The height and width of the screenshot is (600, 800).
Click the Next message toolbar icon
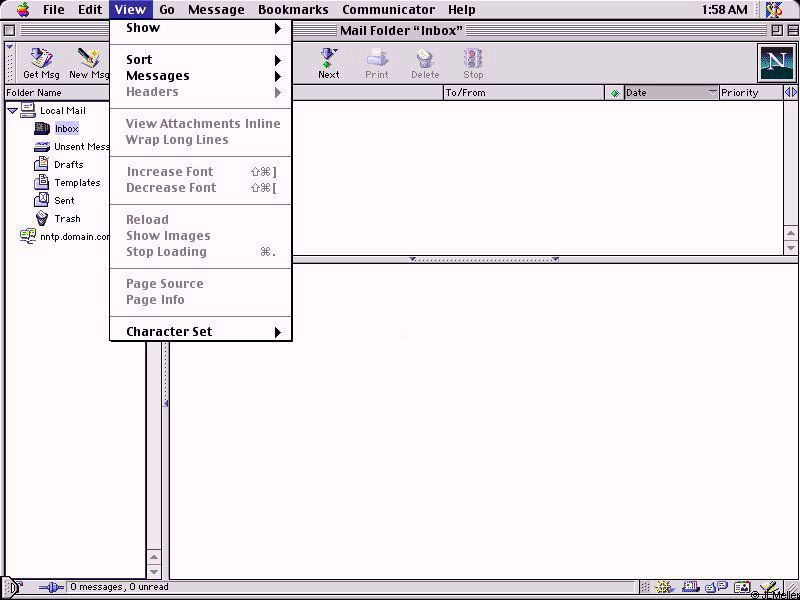tap(328, 62)
